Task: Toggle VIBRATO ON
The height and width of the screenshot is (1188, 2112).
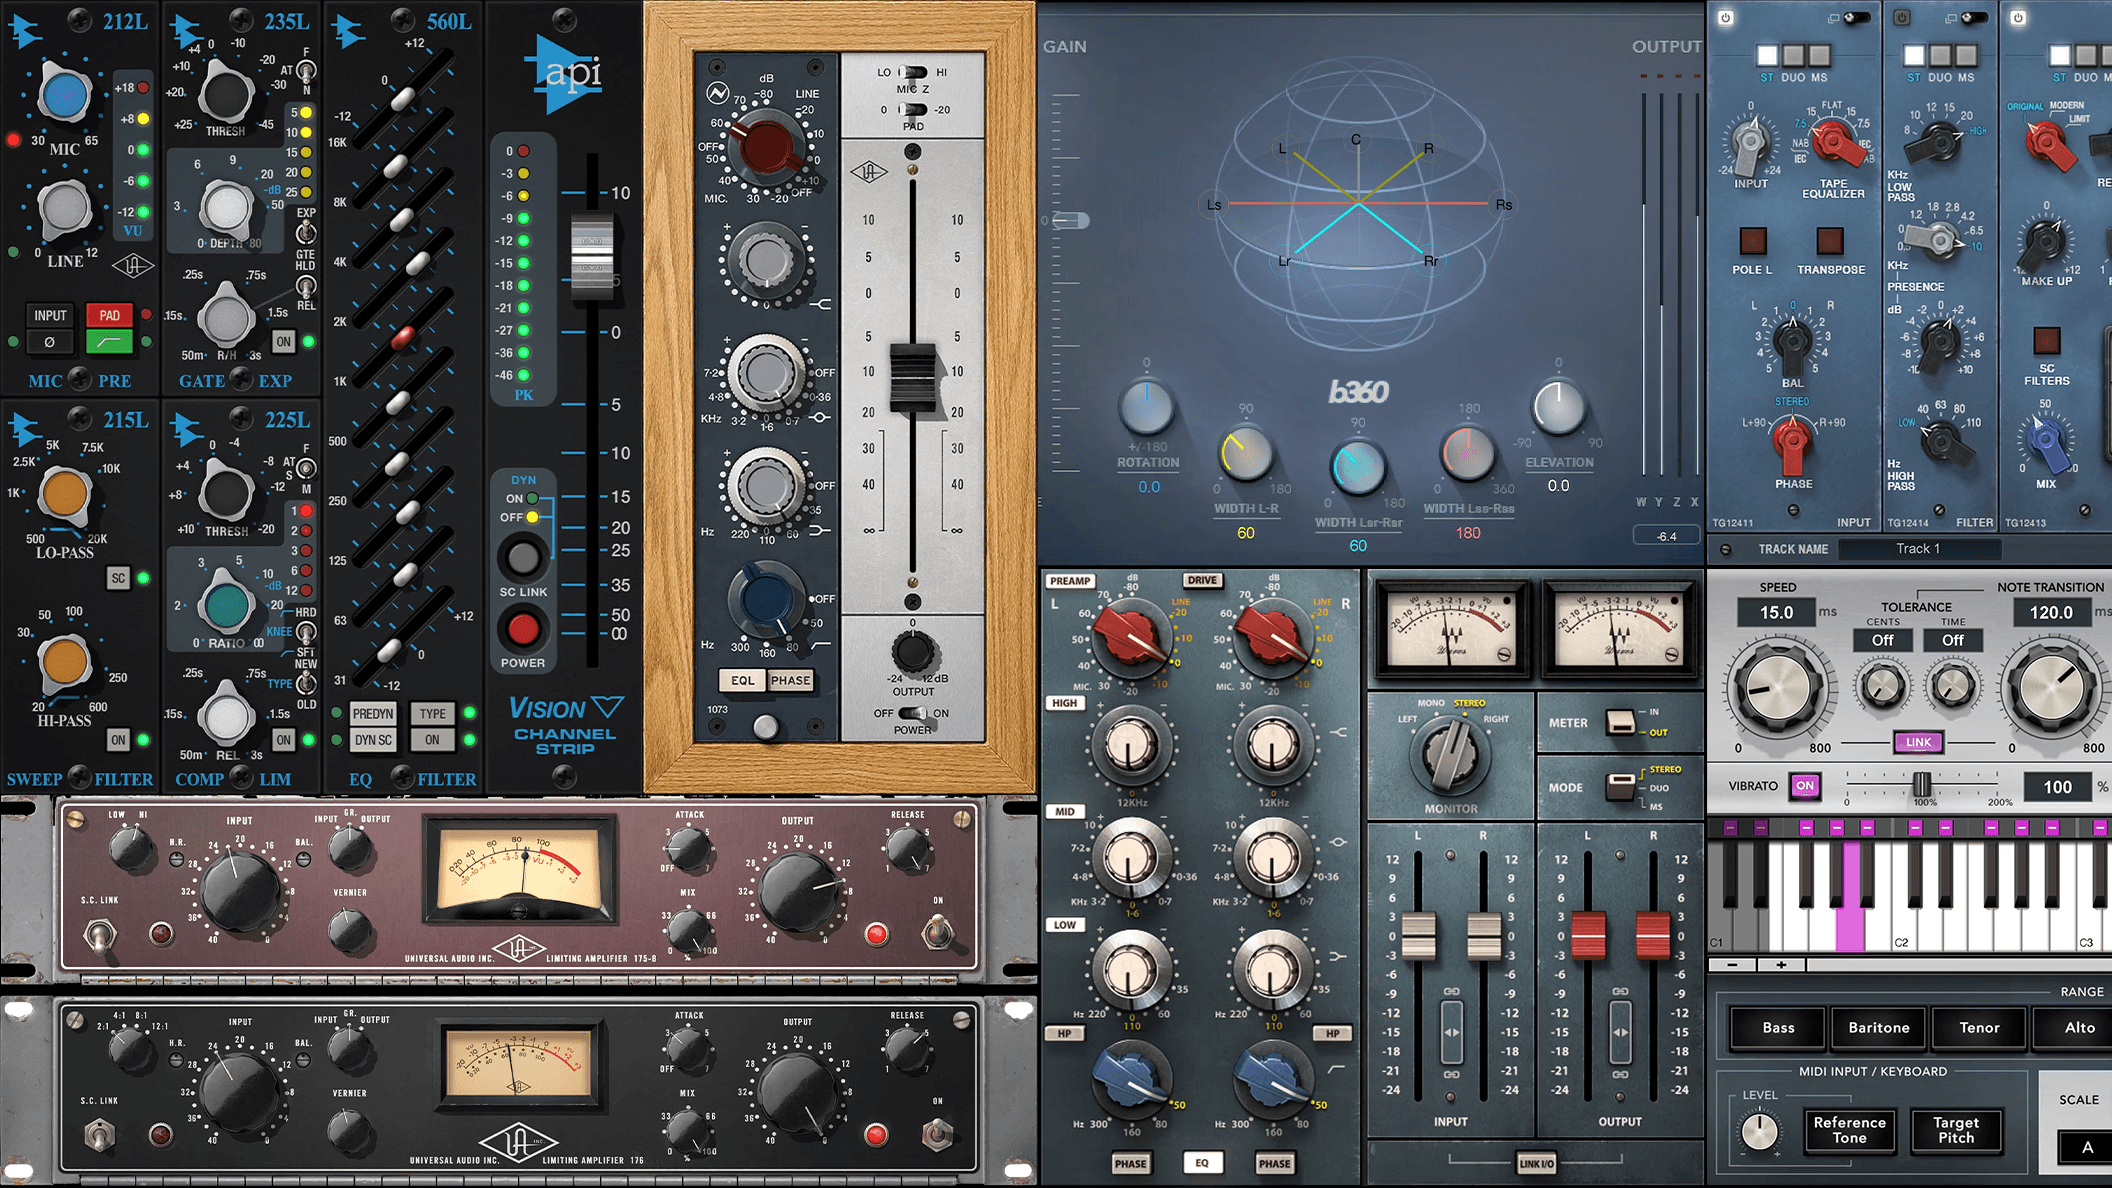Action: (1804, 786)
